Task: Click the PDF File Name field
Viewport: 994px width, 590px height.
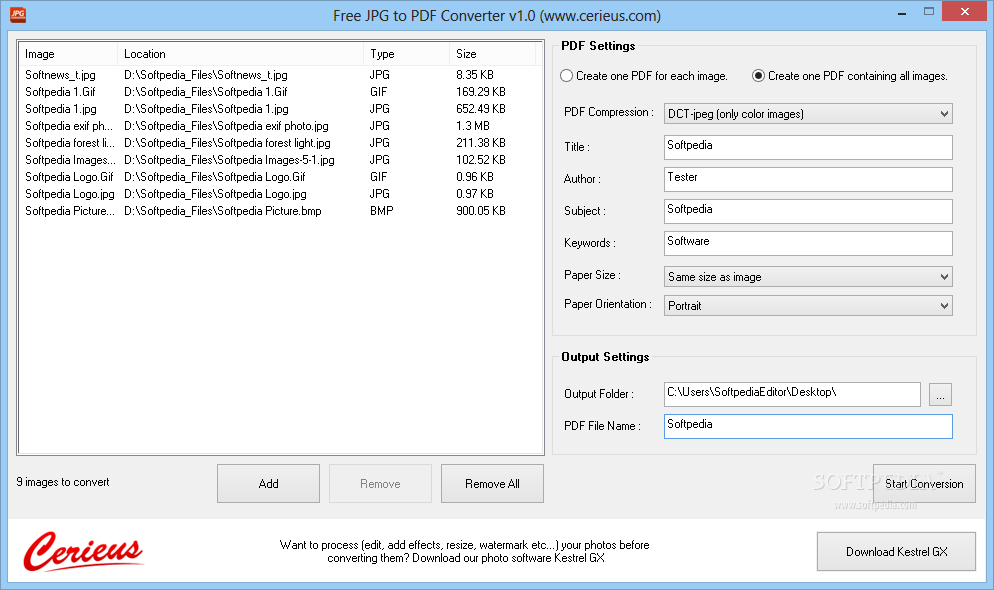Action: tap(808, 426)
